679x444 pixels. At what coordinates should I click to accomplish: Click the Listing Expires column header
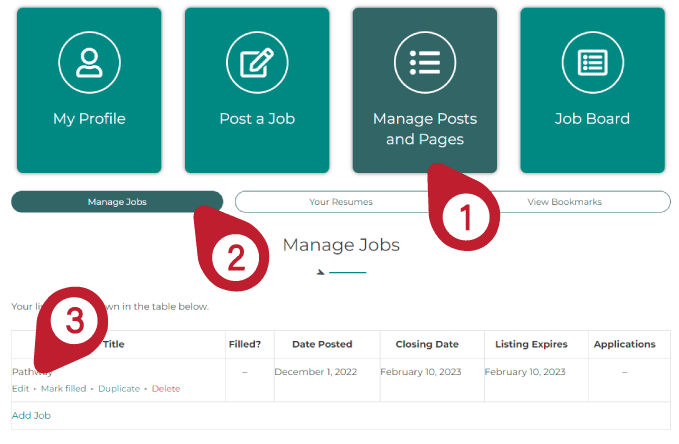click(531, 344)
